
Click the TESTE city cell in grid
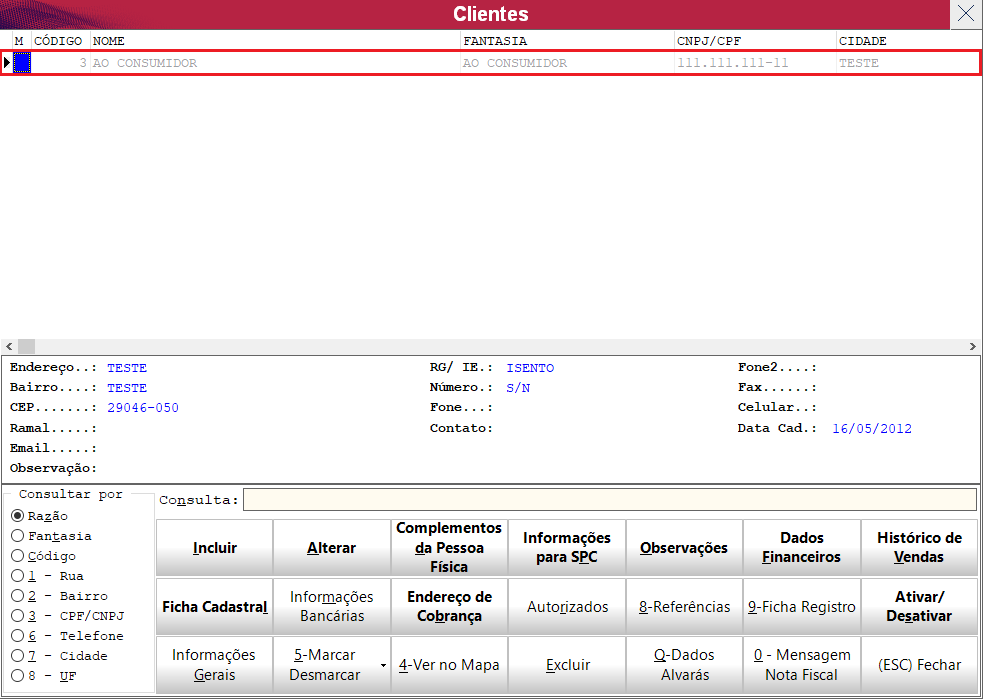(908, 63)
